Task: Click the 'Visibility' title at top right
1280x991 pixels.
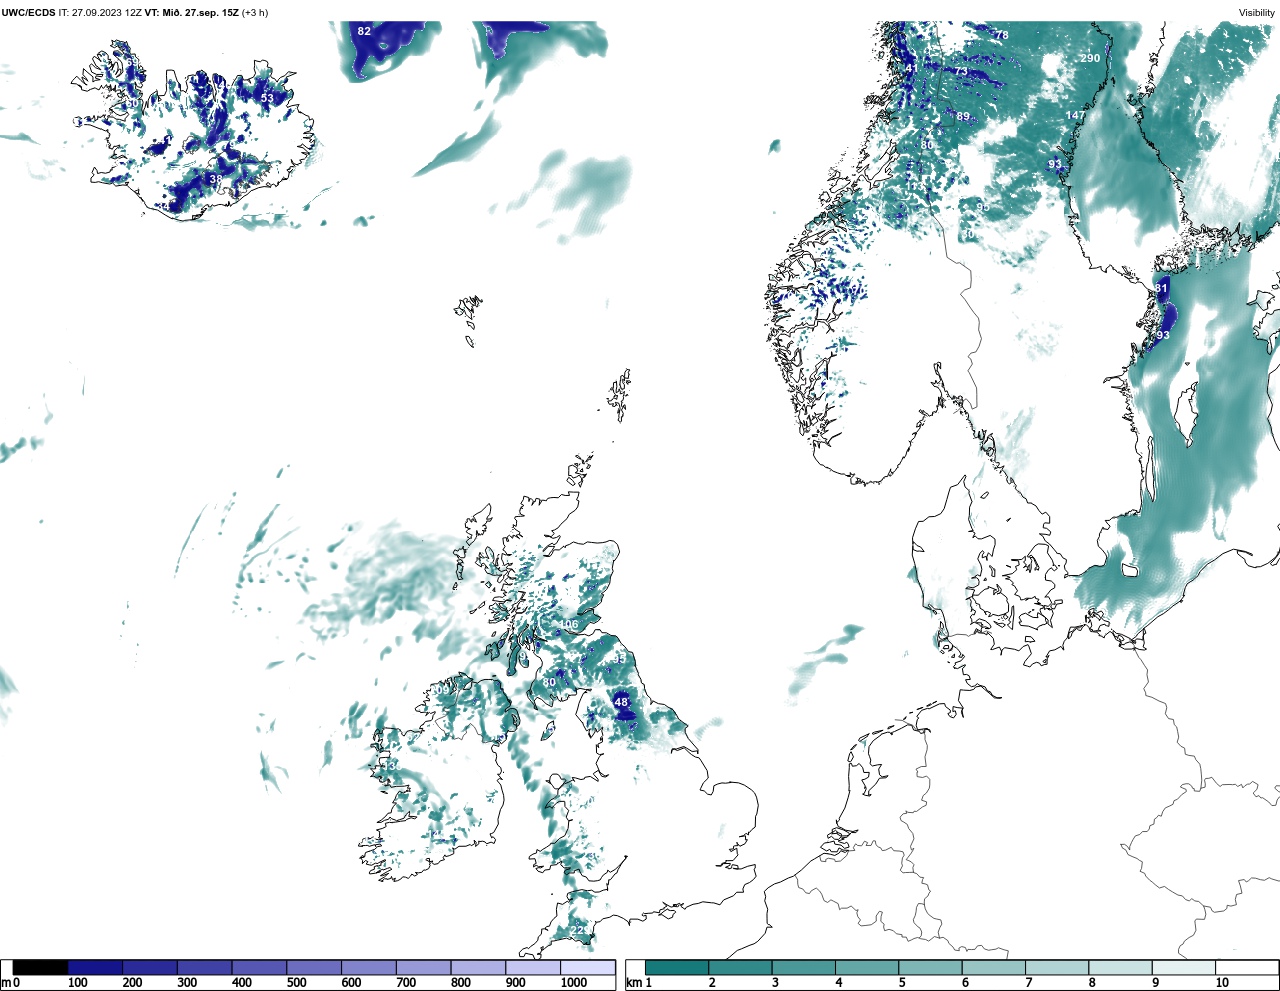Action: tap(1257, 13)
